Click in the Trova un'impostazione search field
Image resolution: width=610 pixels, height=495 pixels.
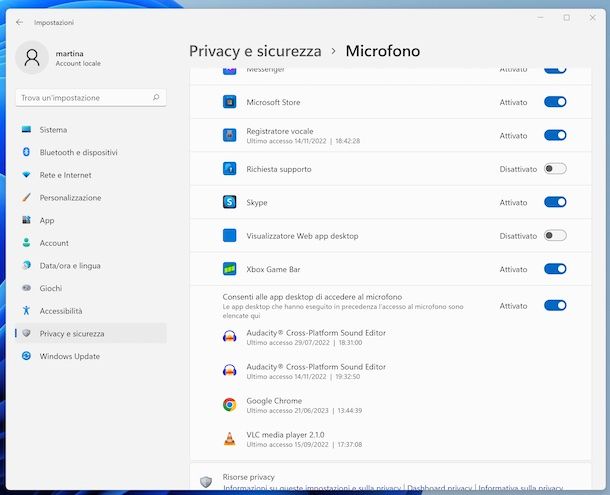(x=91, y=97)
